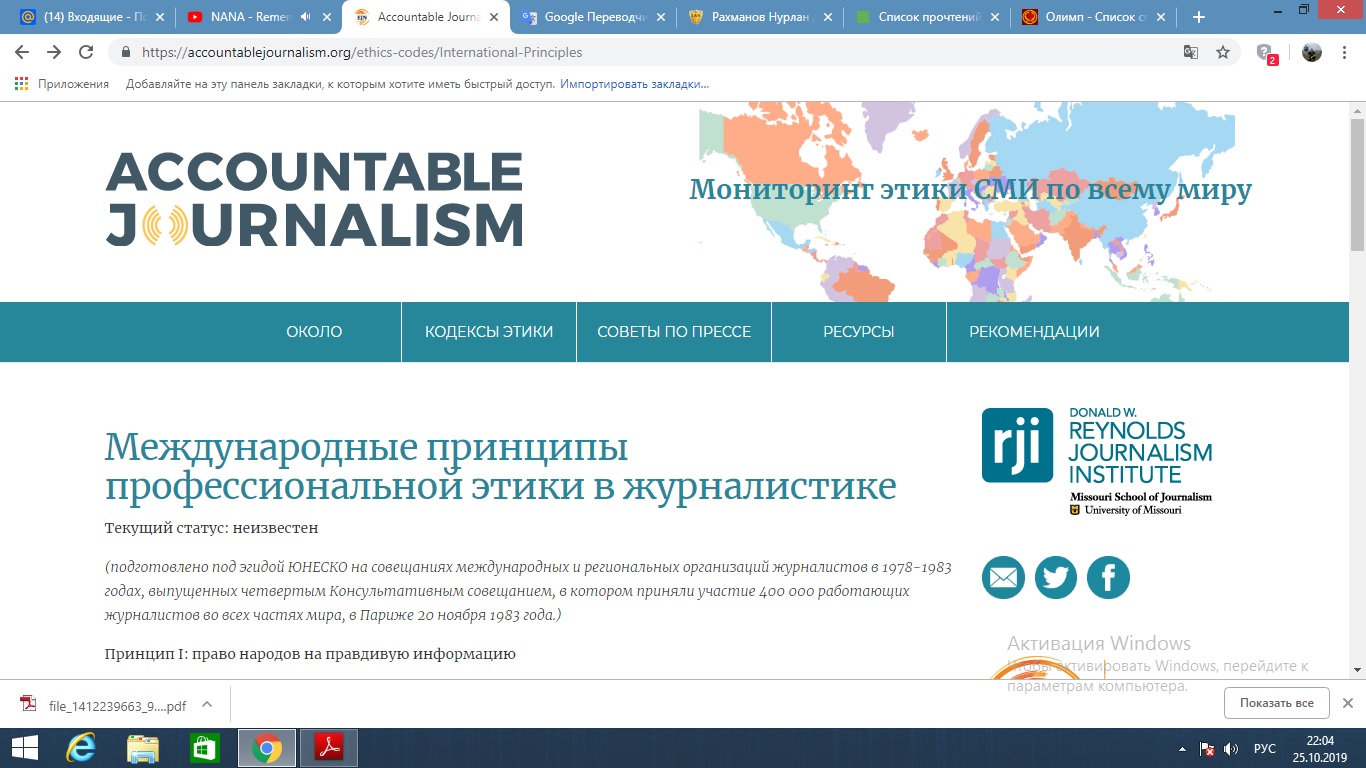Switch to Google Переводчик tab
The image size is (1366, 768).
tap(592, 17)
